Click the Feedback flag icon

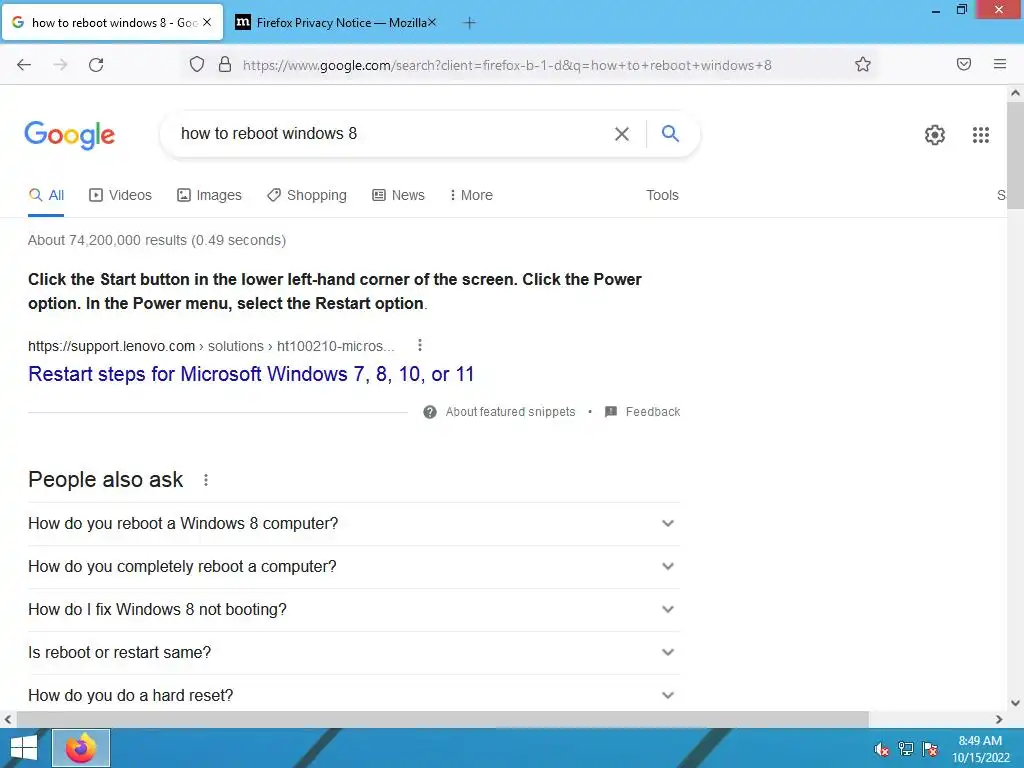(x=611, y=412)
